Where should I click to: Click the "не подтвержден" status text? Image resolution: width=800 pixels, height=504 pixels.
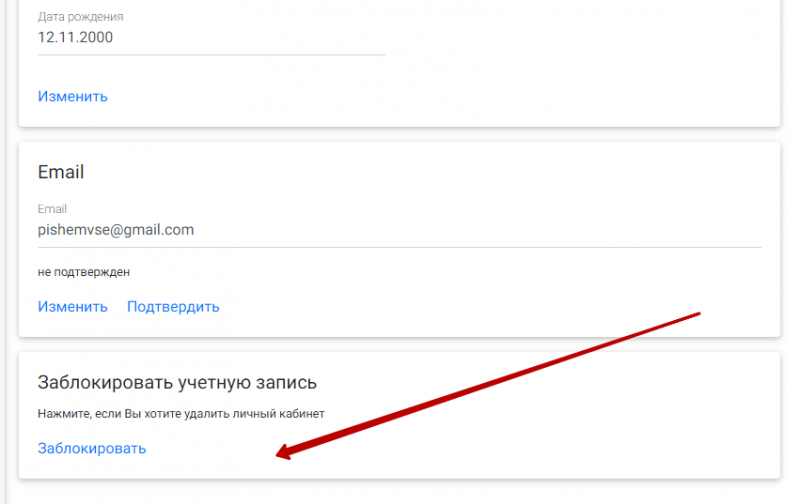(84, 271)
